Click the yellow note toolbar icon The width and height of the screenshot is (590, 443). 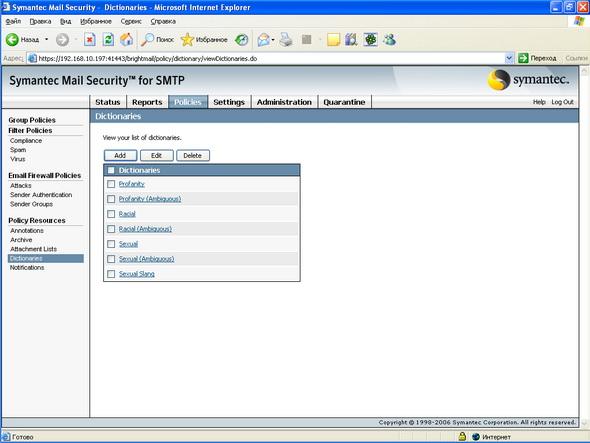333,40
